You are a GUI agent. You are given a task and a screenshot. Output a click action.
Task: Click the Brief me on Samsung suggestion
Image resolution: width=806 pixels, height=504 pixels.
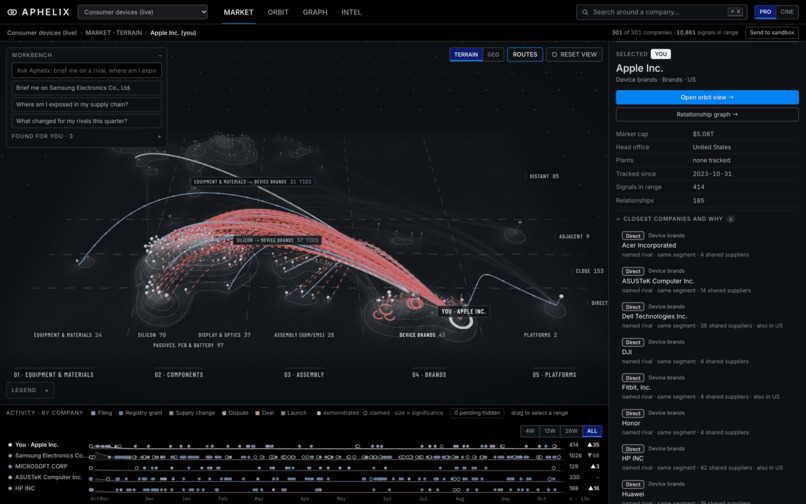(x=86, y=88)
